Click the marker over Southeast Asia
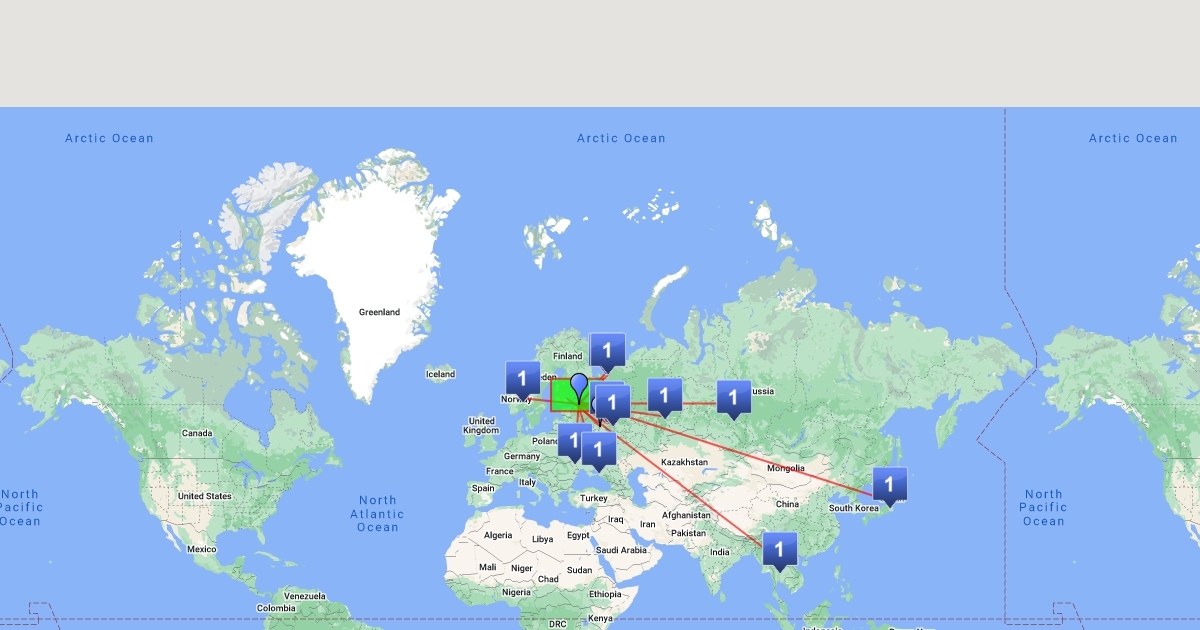 coord(779,549)
